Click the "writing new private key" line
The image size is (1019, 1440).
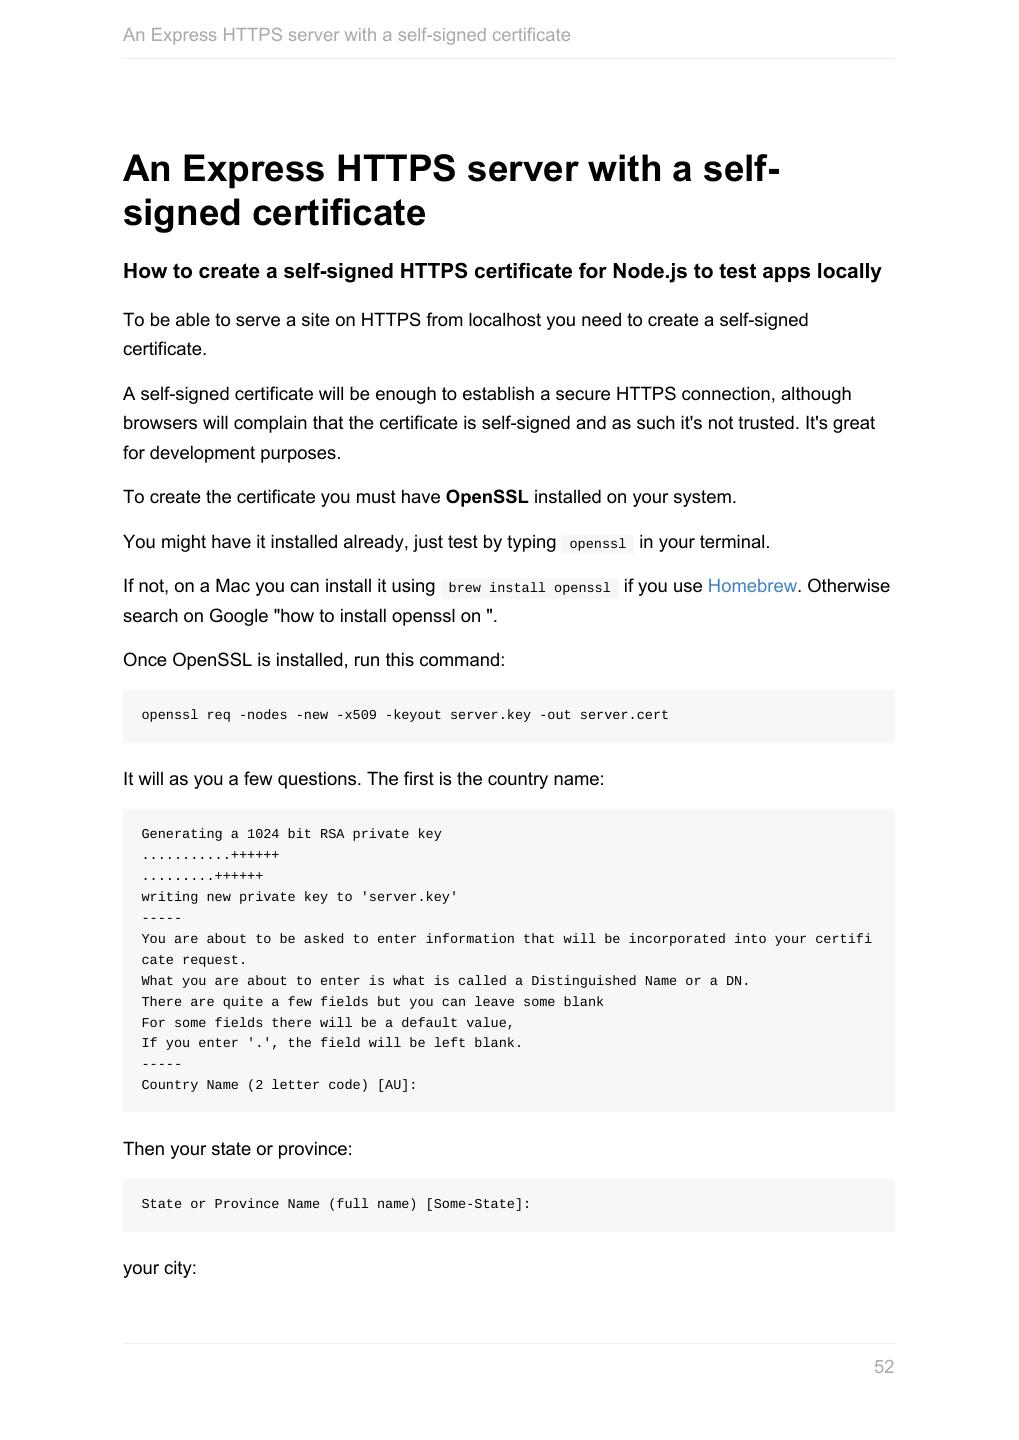tap(299, 897)
